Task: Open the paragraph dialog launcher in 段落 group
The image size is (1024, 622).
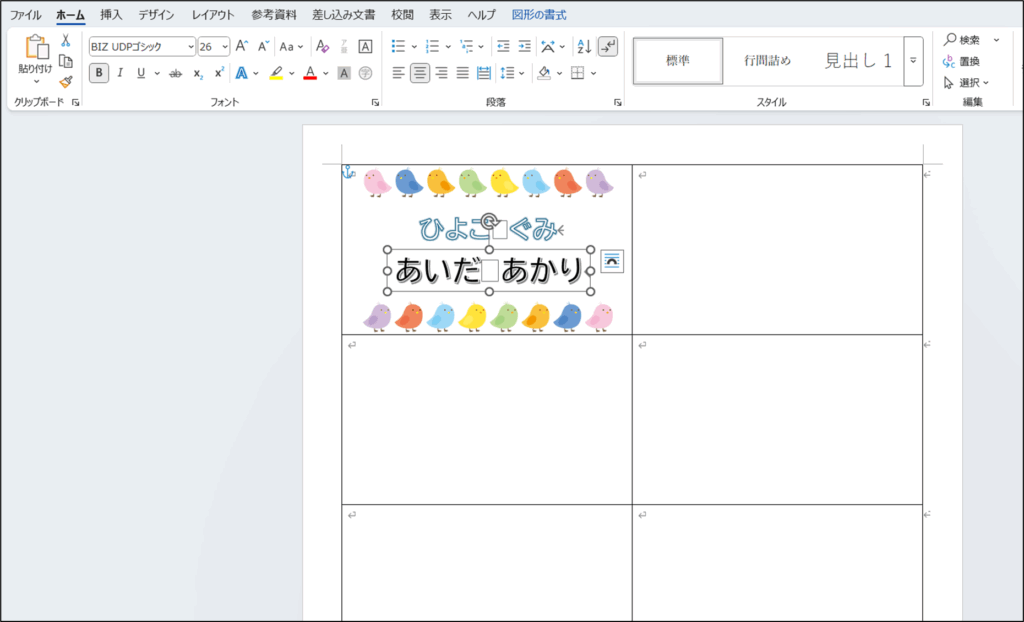Action: [x=617, y=103]
